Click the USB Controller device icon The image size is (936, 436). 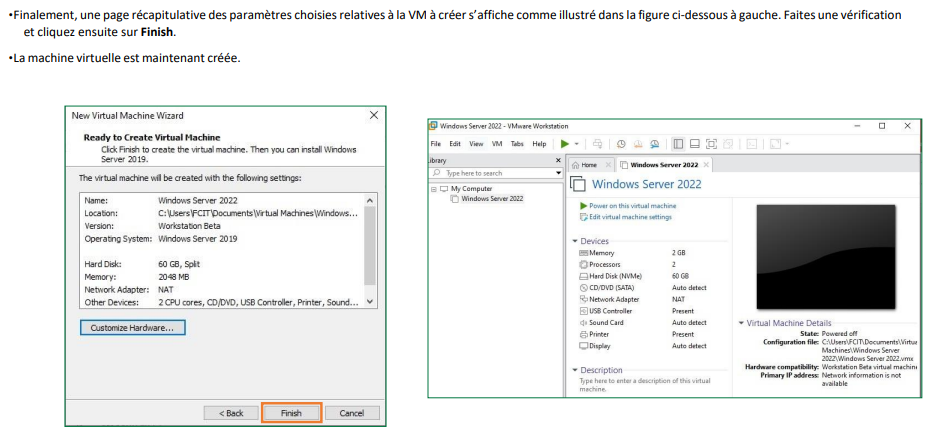[584, 311]
